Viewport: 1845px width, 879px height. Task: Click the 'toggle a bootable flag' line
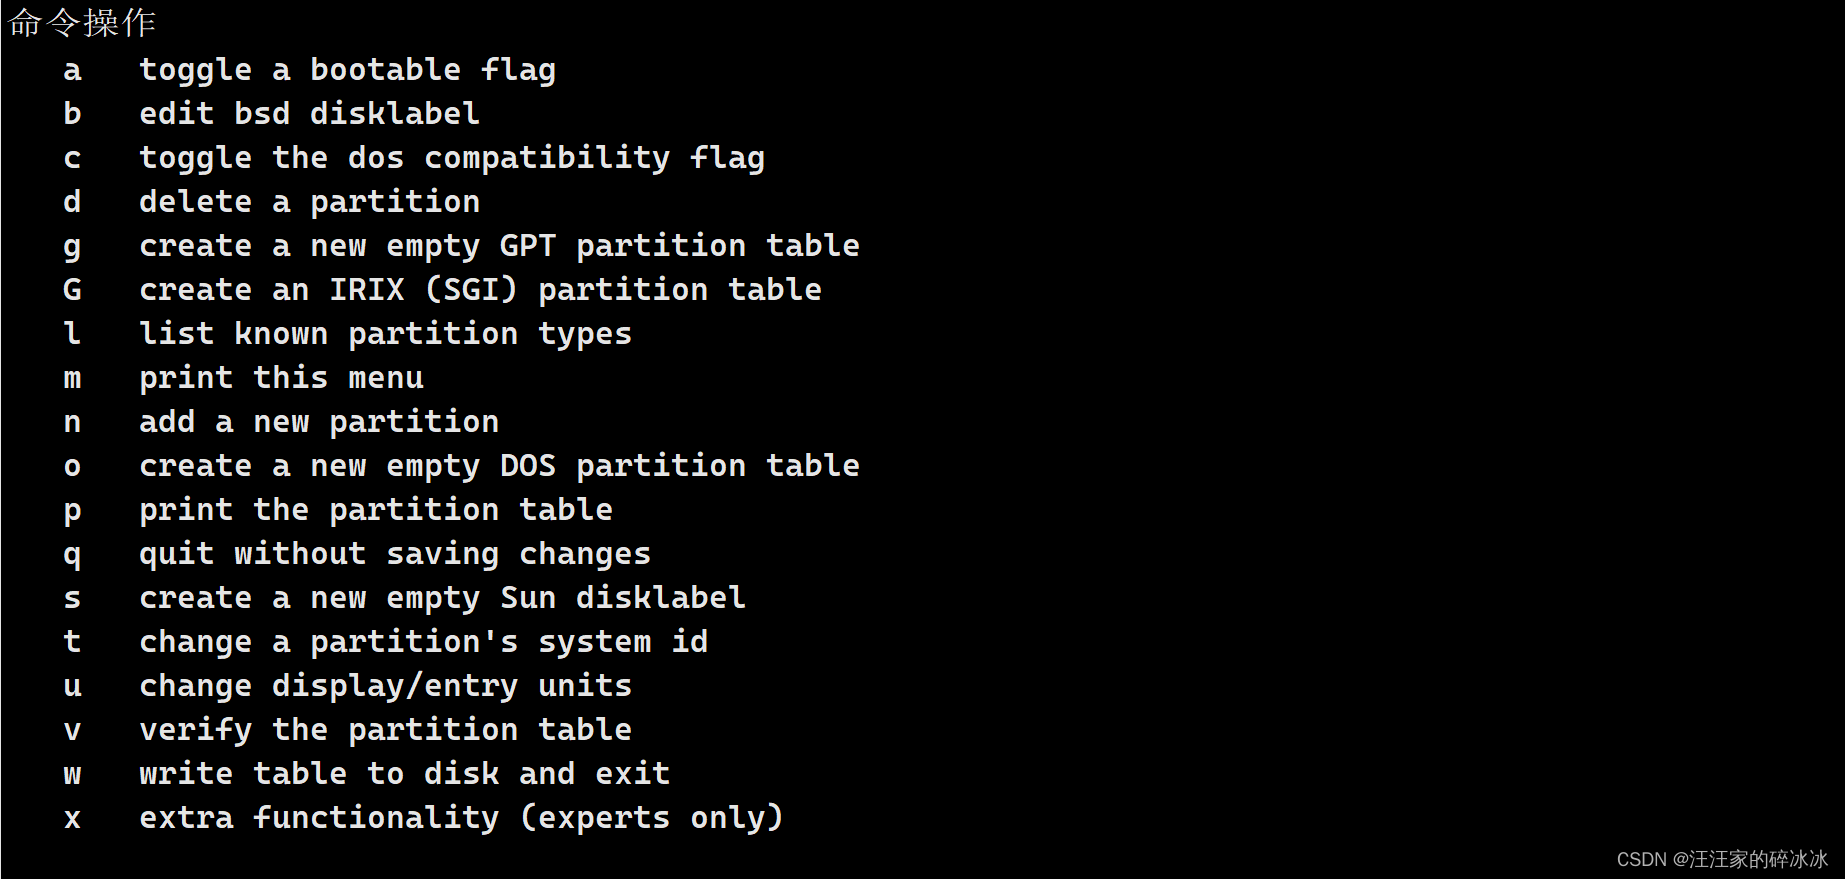click(x=347, y=70)
